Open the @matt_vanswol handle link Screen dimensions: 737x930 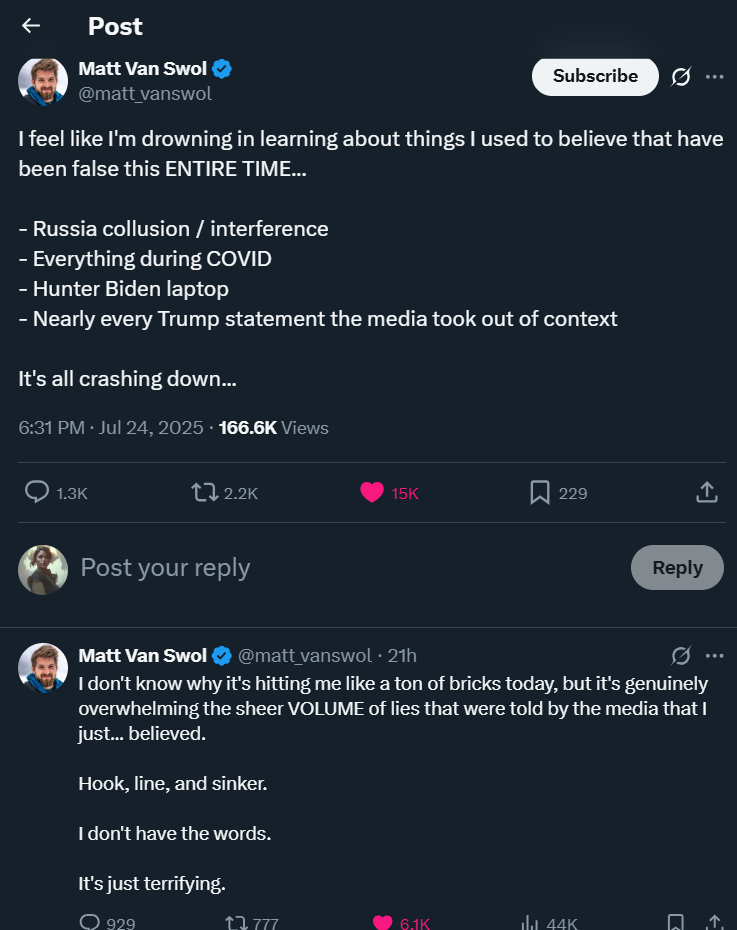(x=145, y=94)
